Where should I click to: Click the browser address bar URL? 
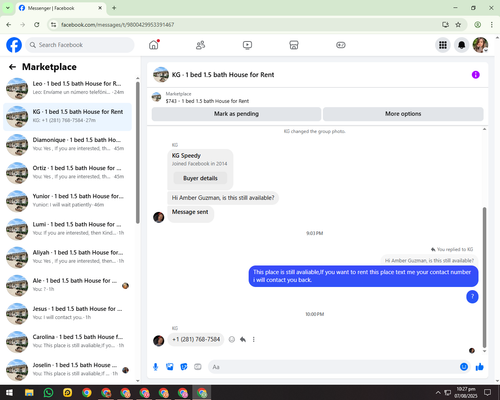pyautogui.click(x=117, y=25)
